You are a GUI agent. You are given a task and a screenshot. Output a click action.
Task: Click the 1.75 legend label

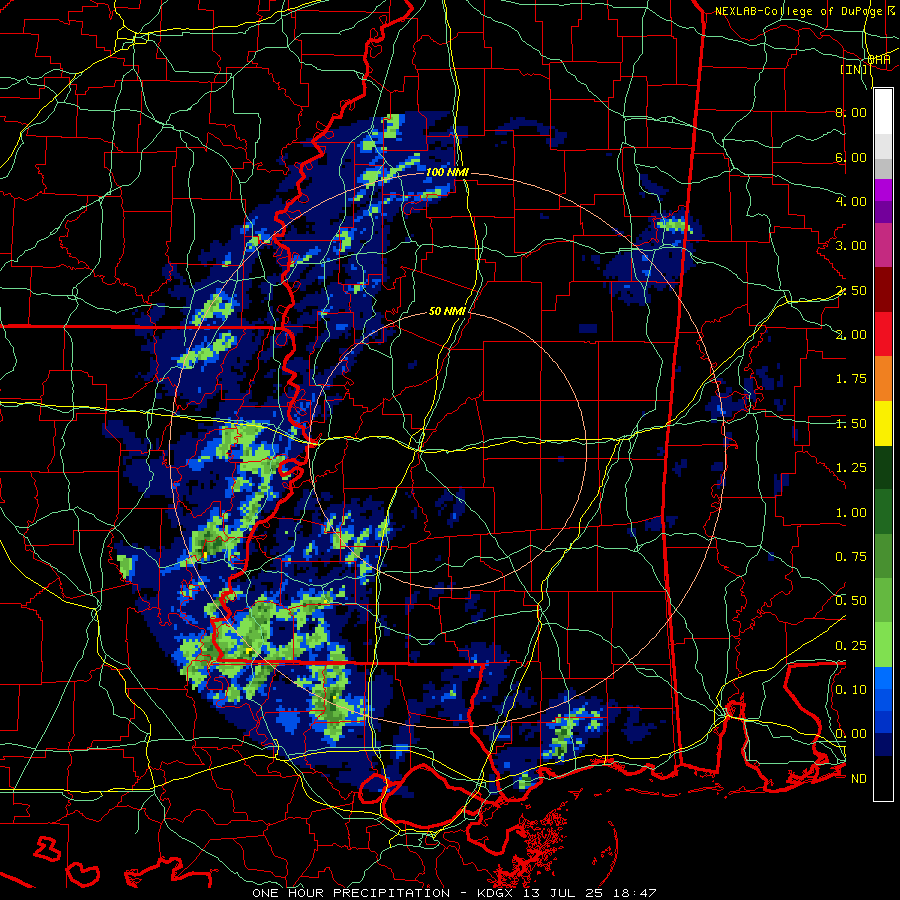(851, 379)
